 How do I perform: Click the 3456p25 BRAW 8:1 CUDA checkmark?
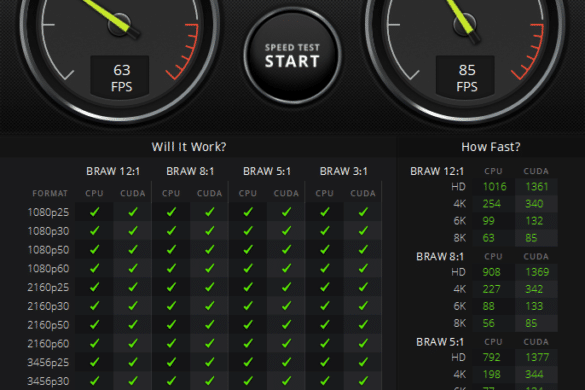[210, 362]
